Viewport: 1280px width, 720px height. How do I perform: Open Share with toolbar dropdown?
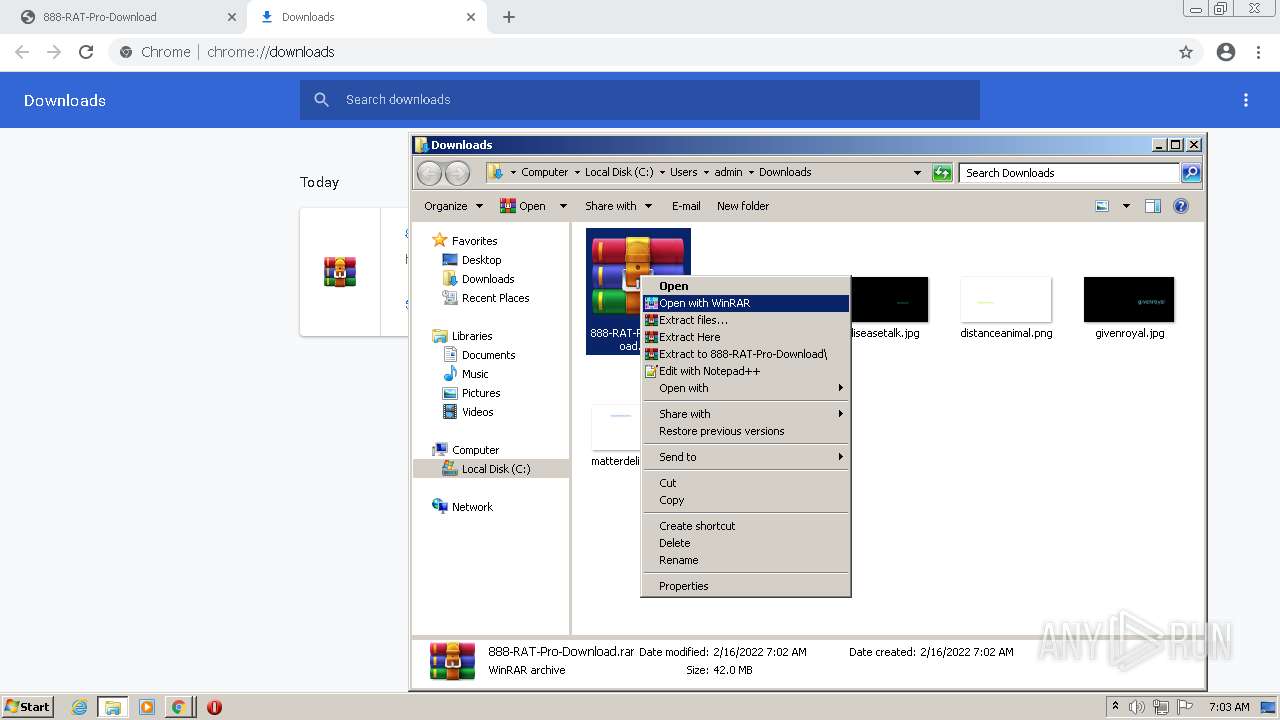[x=618, y=206]
